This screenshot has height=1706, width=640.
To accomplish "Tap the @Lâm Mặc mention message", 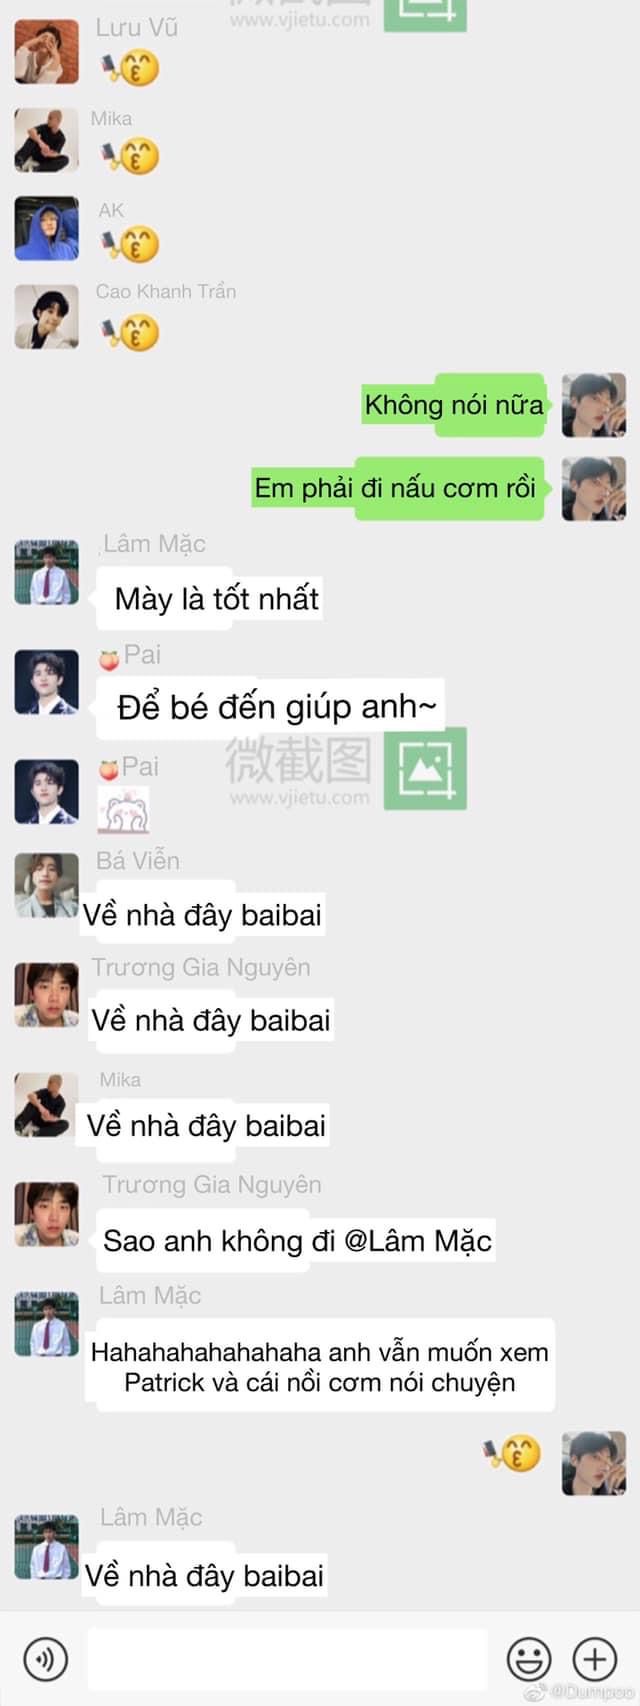I will [x=297, y=1241].
